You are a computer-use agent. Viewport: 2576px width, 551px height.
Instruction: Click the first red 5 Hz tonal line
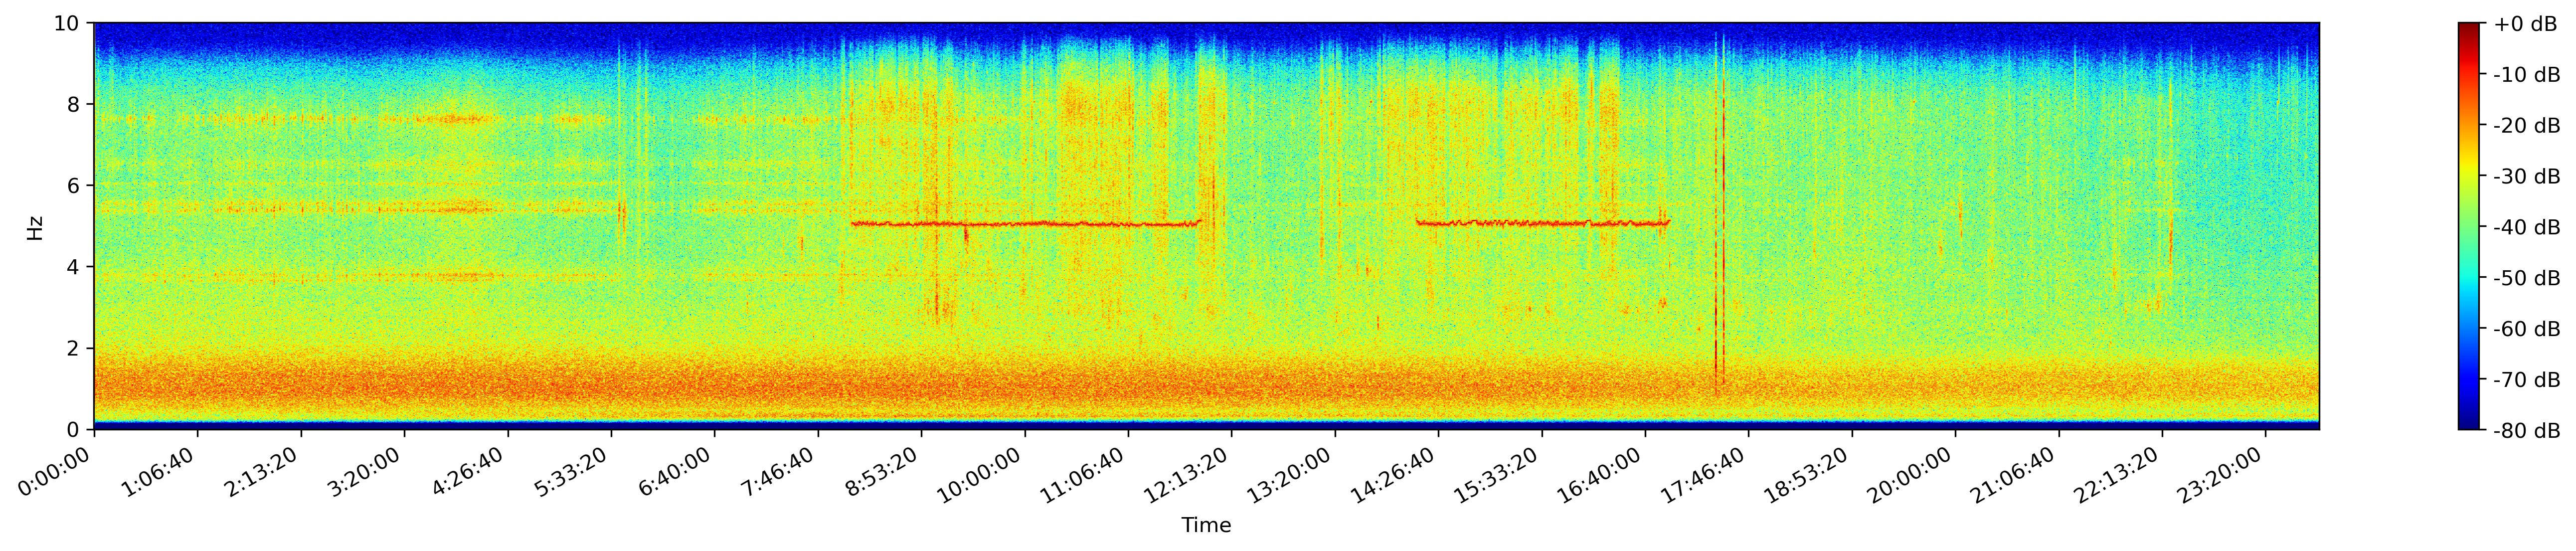point(1026,224)
